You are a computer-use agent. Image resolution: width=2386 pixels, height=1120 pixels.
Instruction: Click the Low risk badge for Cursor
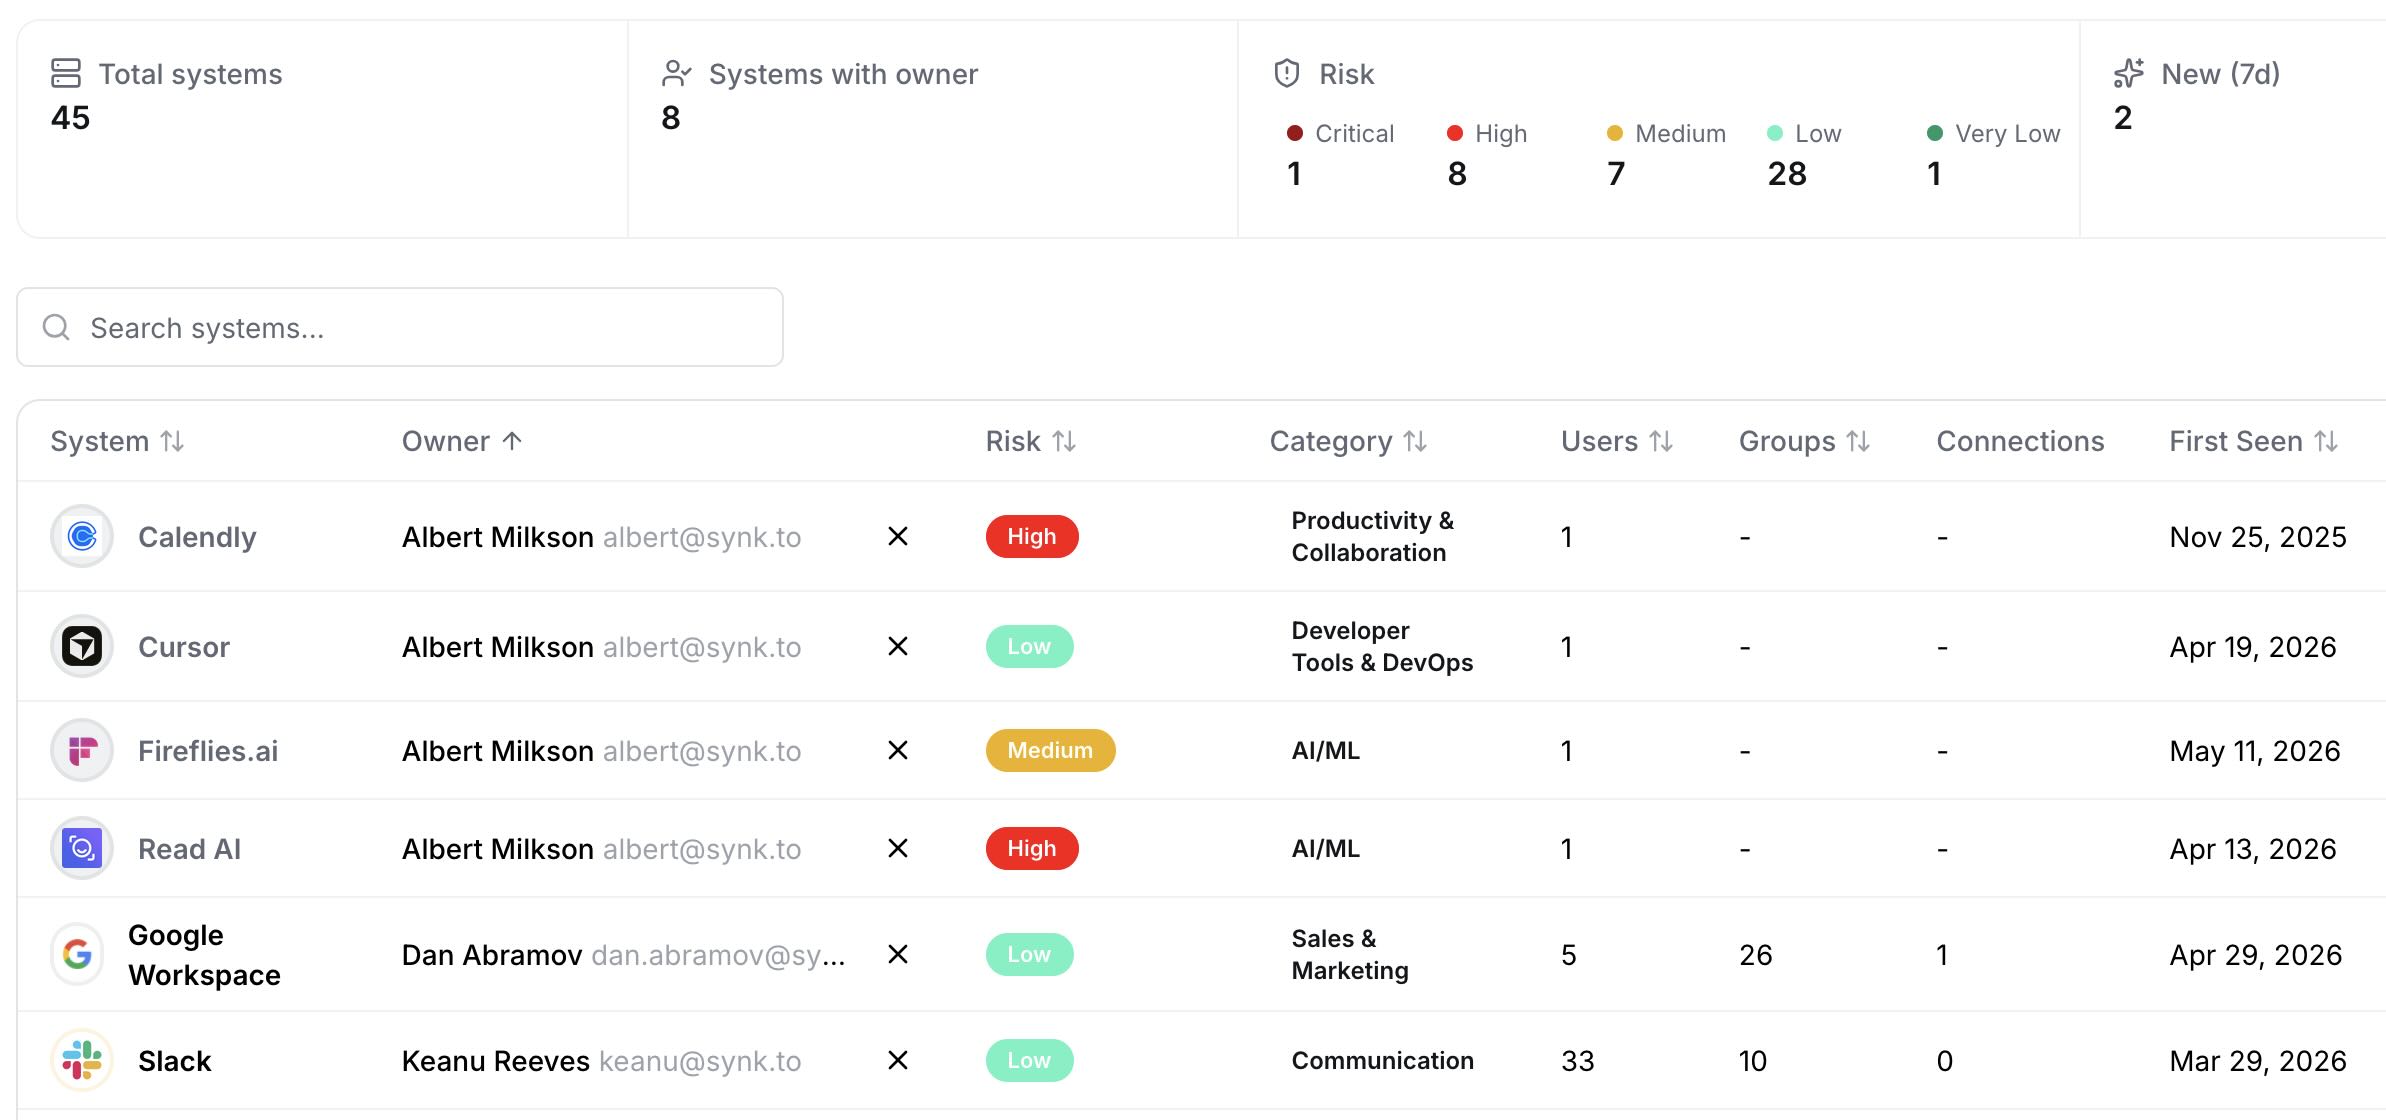click(x=1029, y=646)
